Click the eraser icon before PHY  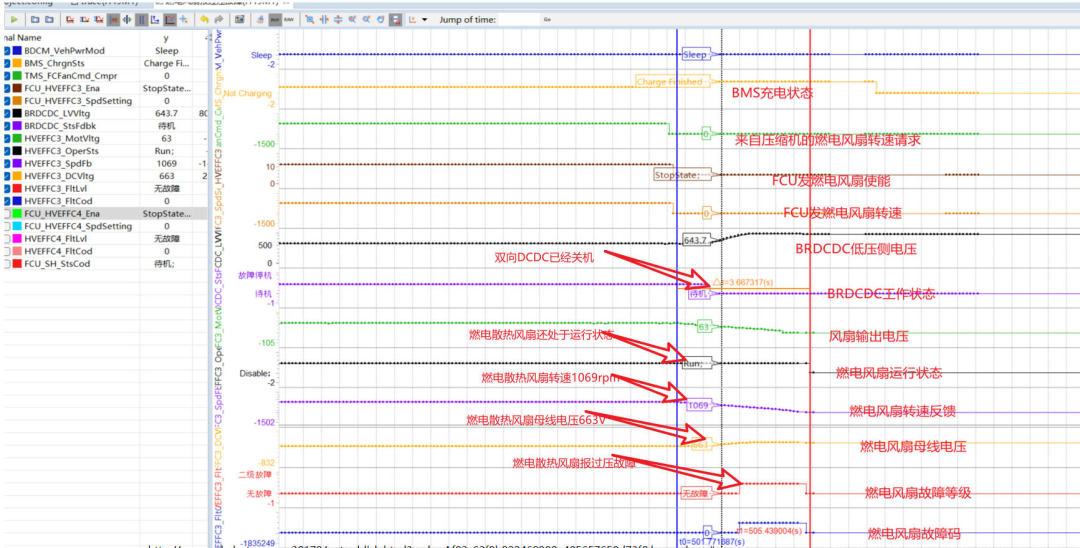(x=260, y=19)
